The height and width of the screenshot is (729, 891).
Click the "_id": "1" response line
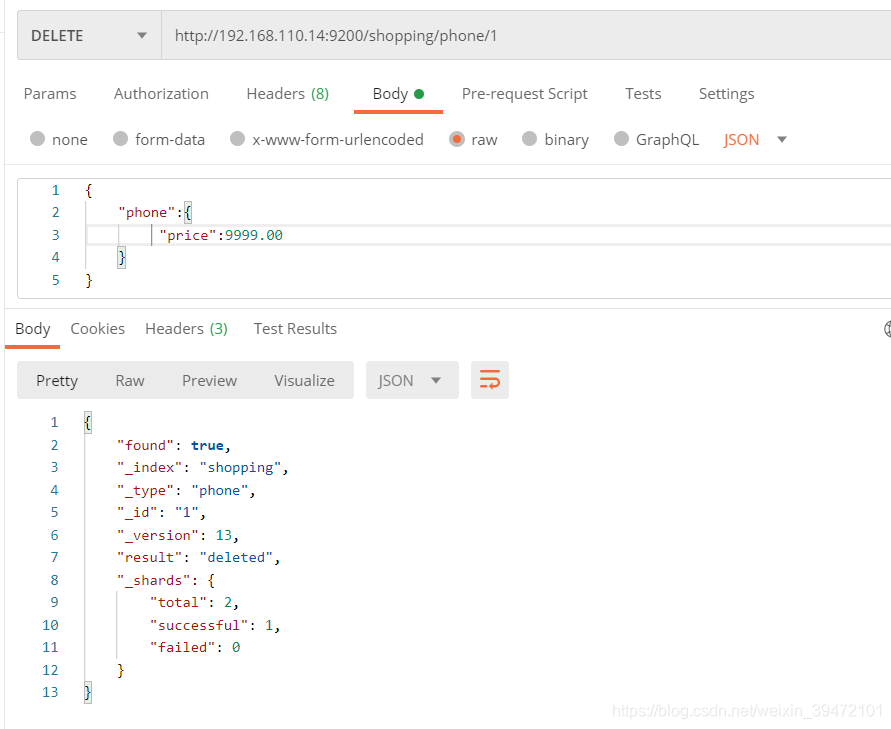coord(161,513)
